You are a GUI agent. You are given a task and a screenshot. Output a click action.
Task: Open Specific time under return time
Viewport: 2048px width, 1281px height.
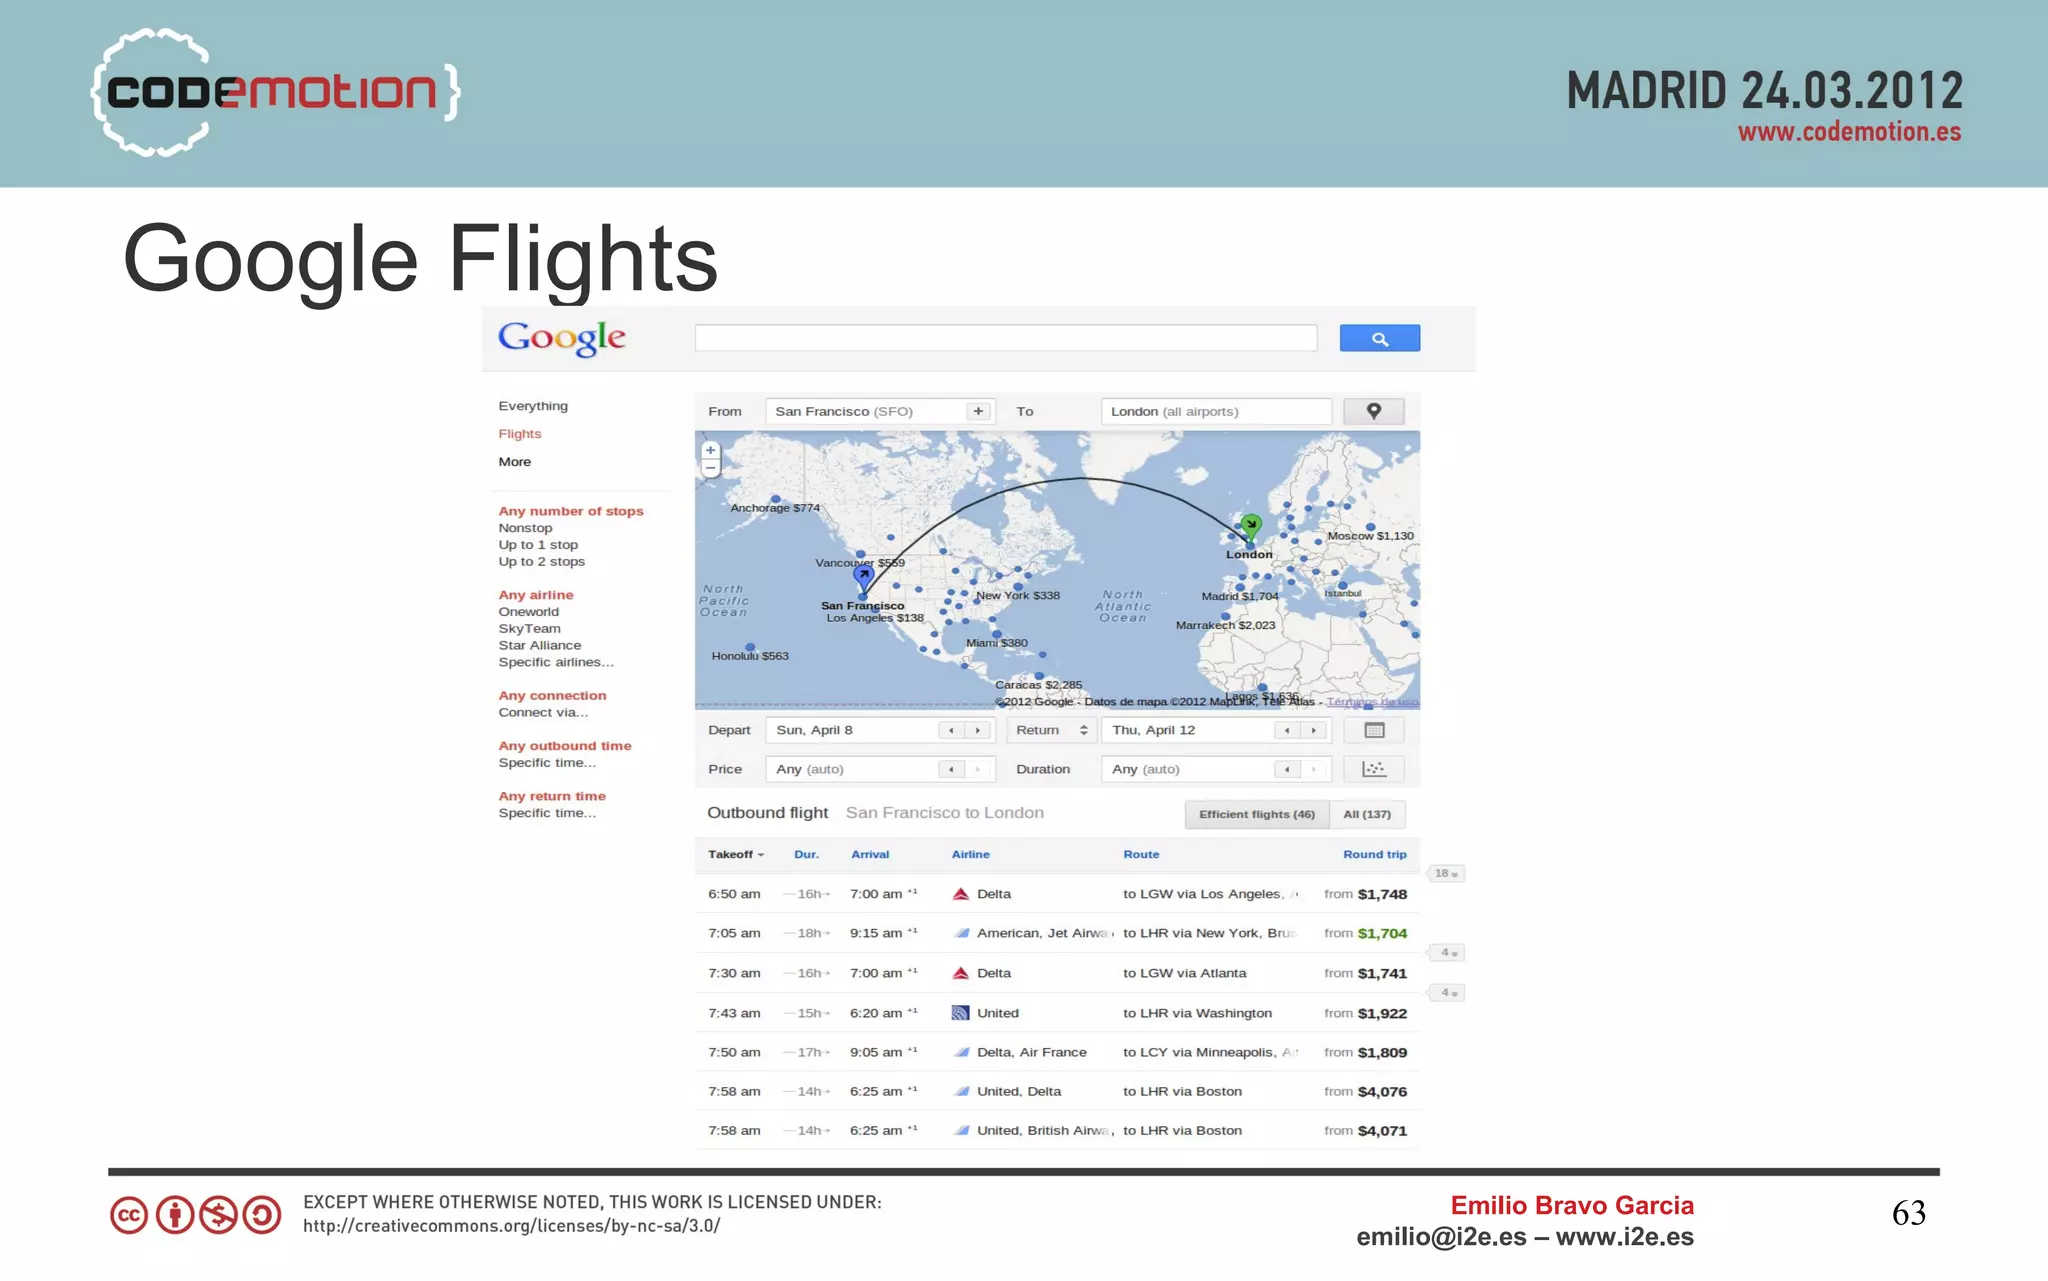pyautogui.click(x=547, y=813)
